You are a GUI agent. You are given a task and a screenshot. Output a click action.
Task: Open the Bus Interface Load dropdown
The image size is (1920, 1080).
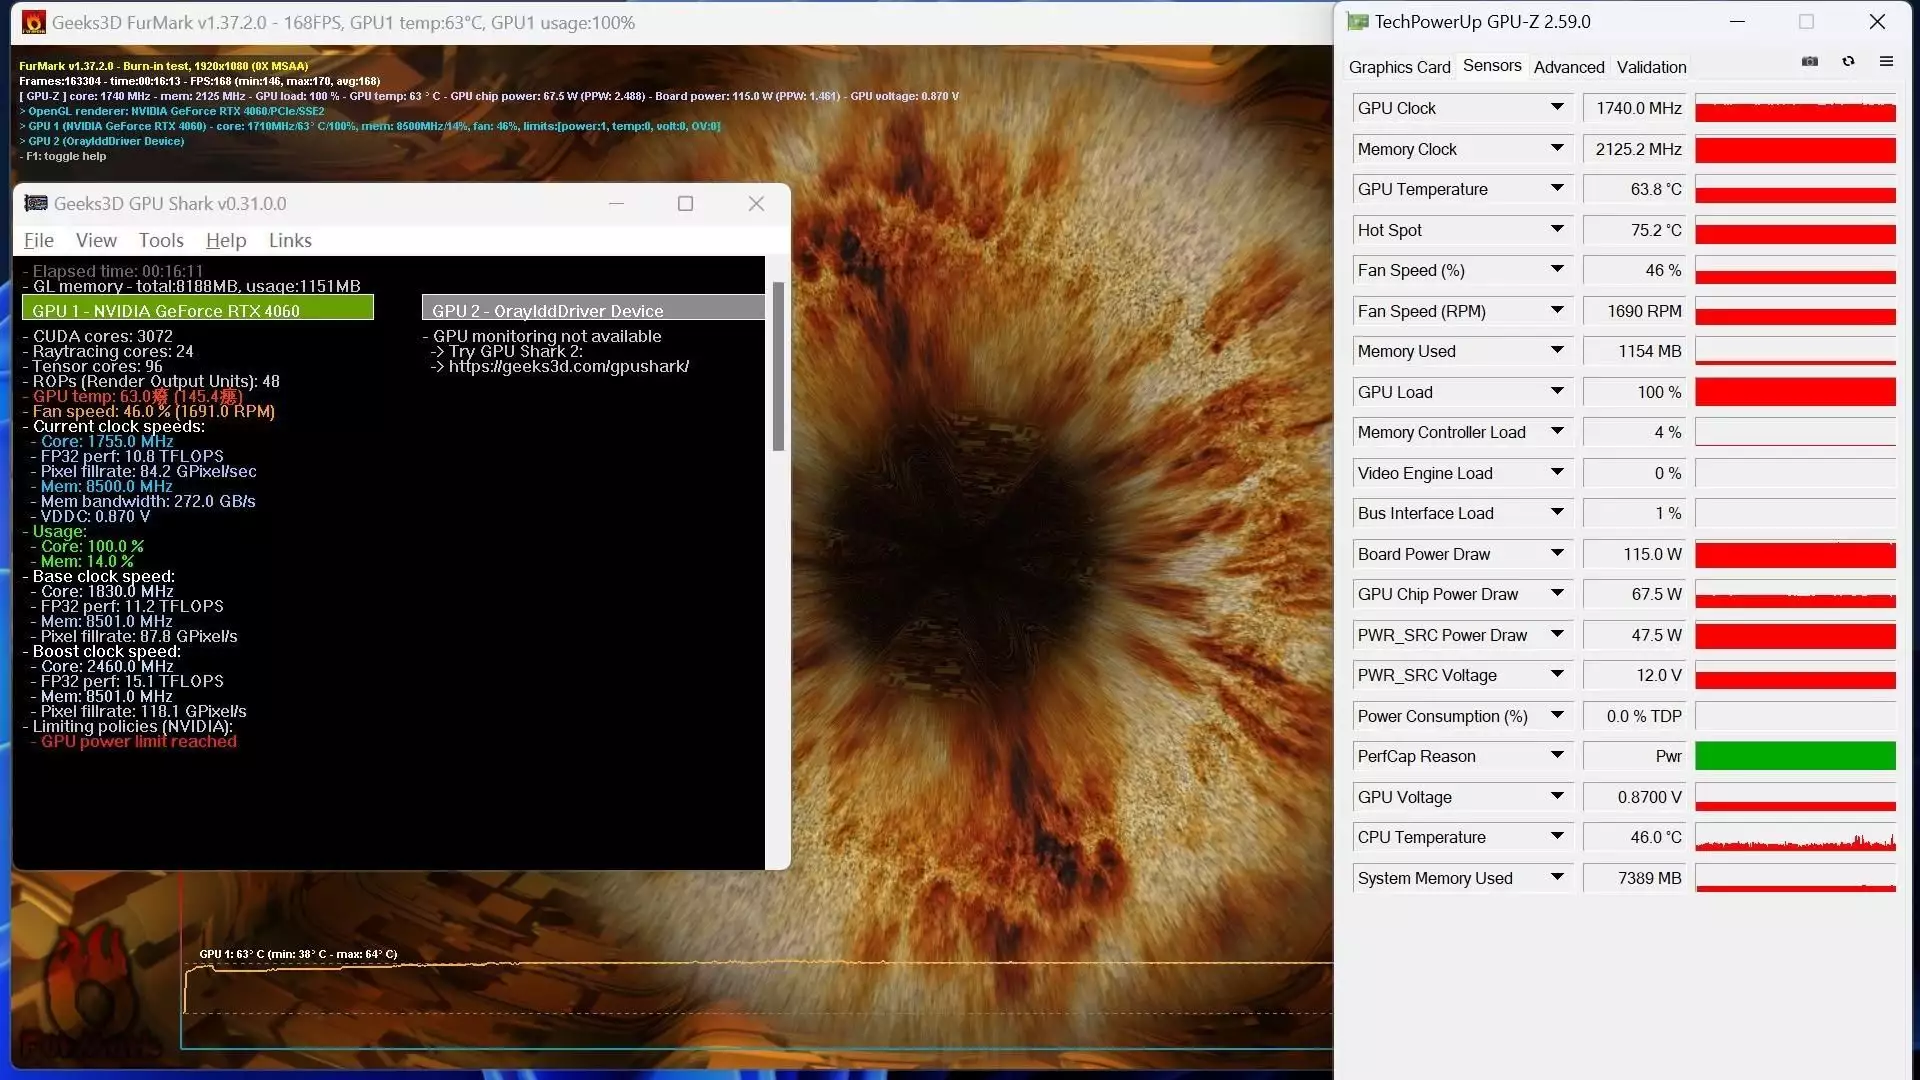1557,512
